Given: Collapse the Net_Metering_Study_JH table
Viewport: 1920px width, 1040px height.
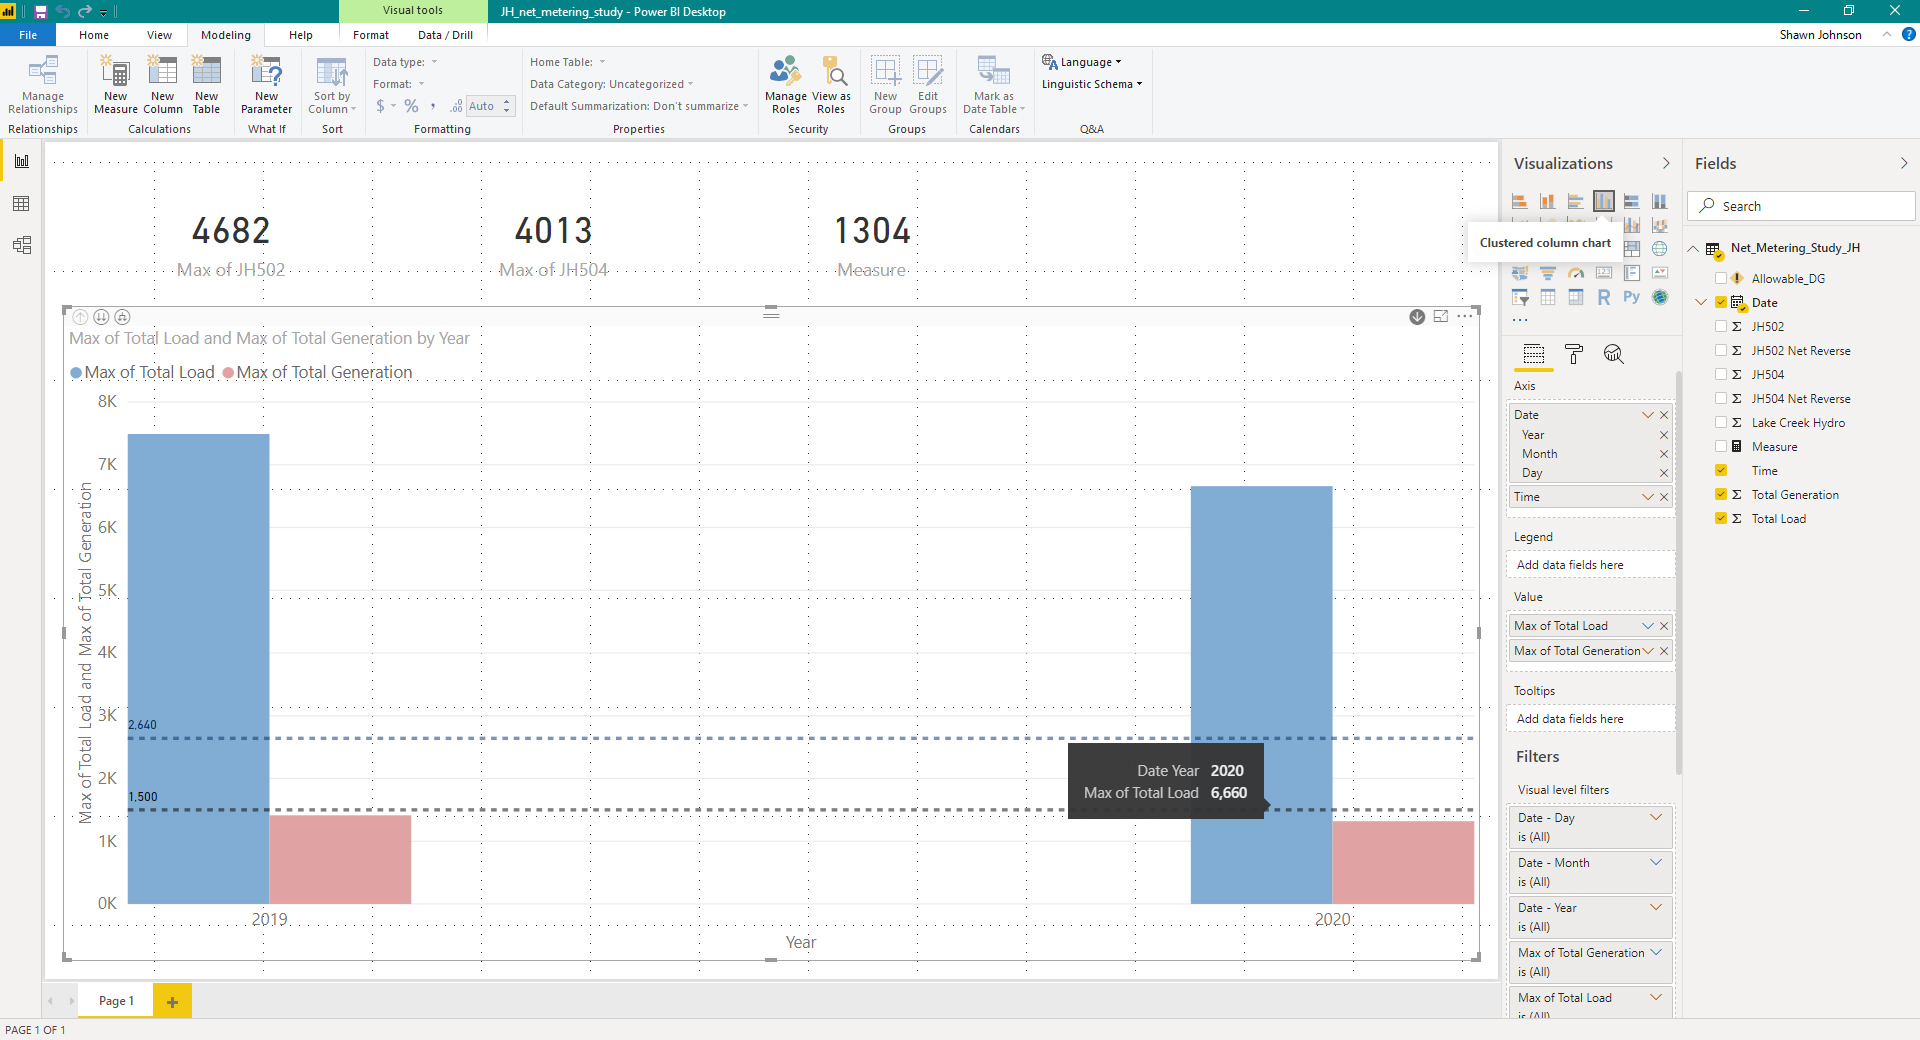Looking at the screenshot, I should (1694, 248).
